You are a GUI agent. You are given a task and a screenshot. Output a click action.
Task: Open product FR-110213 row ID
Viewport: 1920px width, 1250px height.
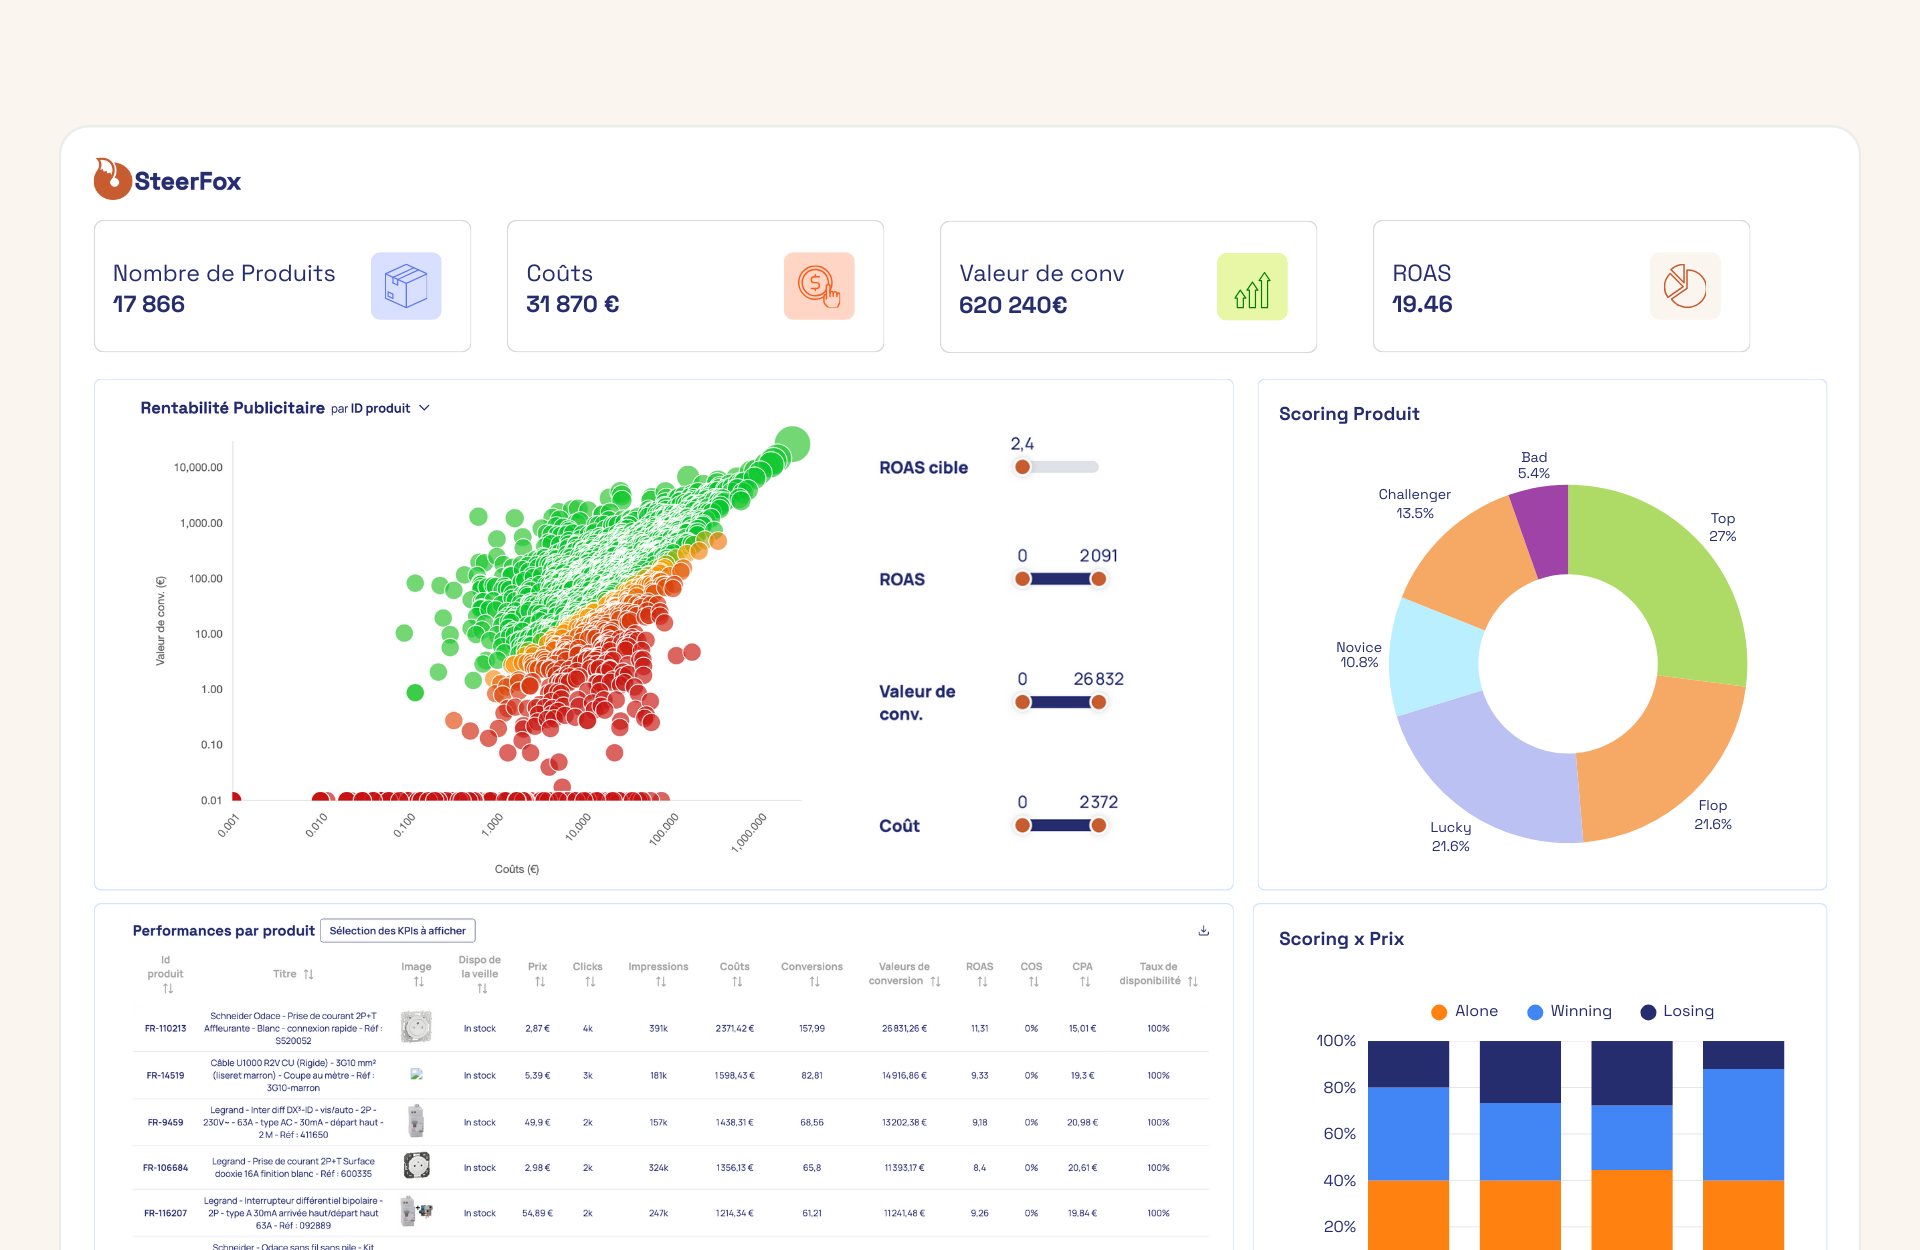pyautogui.click(x=165, y=1028)
